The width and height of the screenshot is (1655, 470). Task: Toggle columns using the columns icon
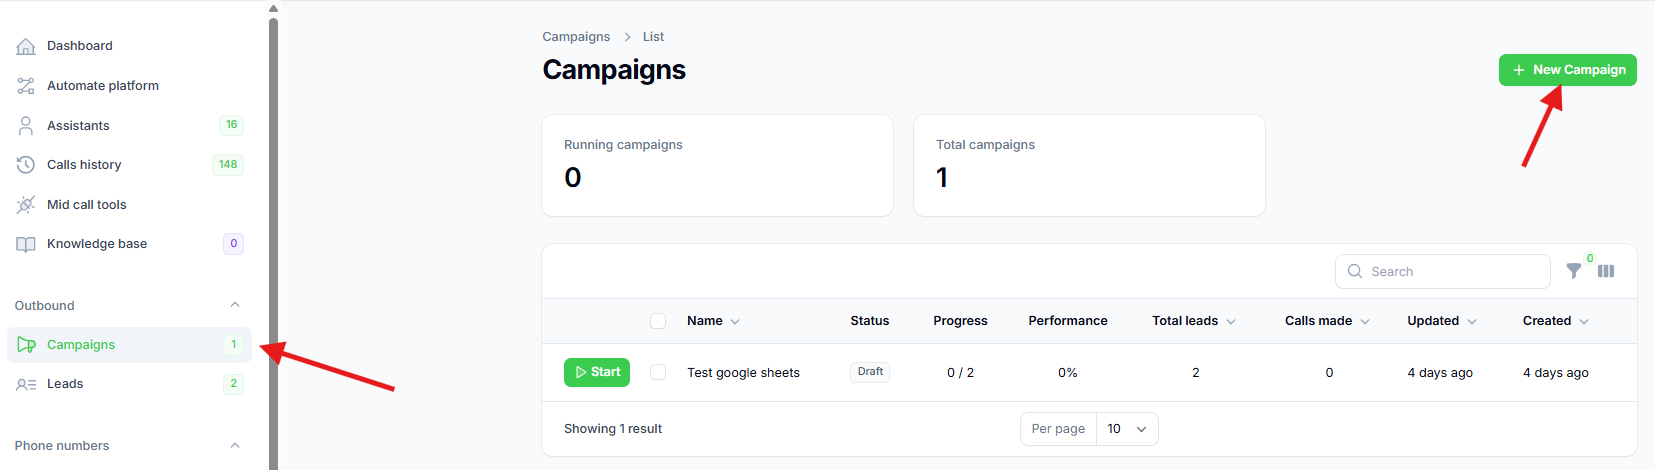[x=1606, y=271]
